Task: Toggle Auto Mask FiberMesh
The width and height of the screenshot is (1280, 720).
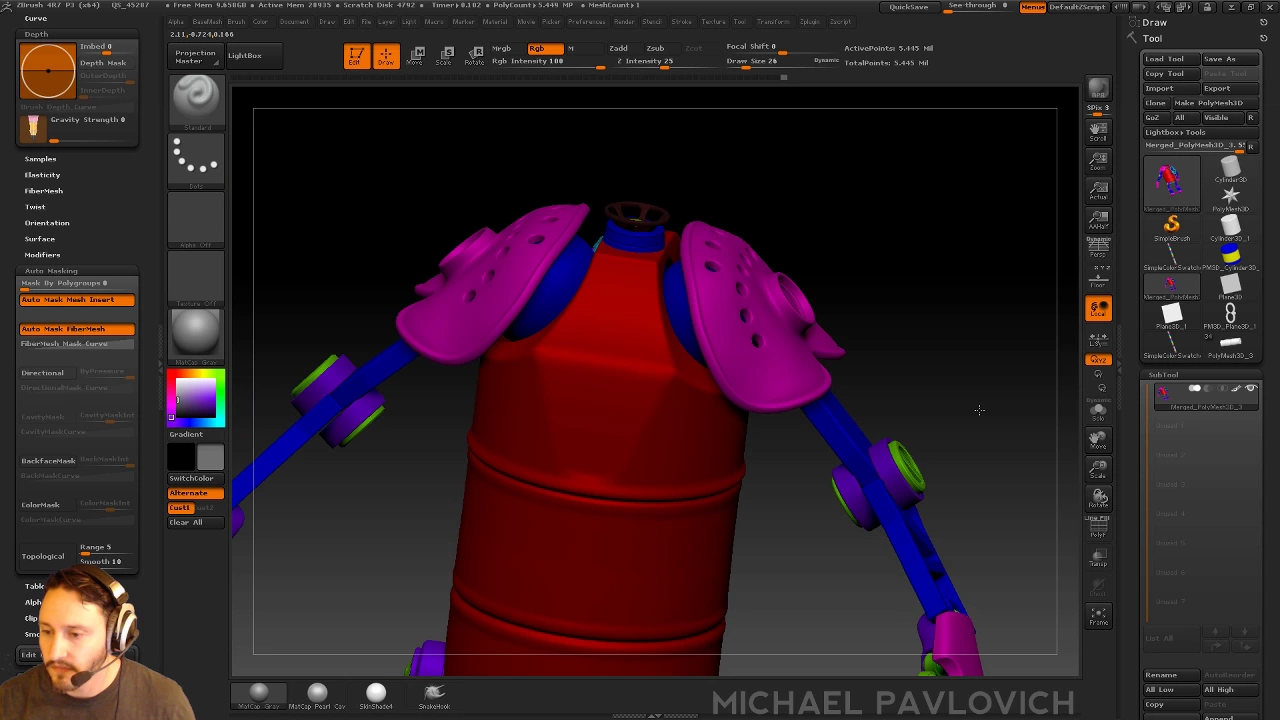Action: tap(77, 329)
